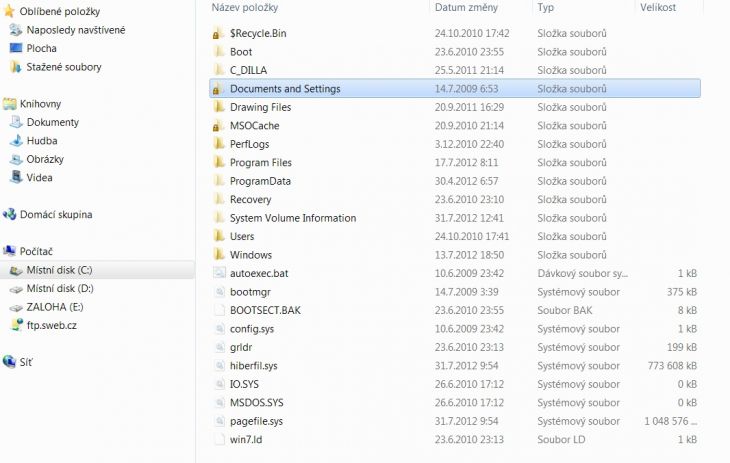This screenshot has height=463, width=730.
Task: Select the PerfLogs folder name
Action: click(x=249, y=144)
